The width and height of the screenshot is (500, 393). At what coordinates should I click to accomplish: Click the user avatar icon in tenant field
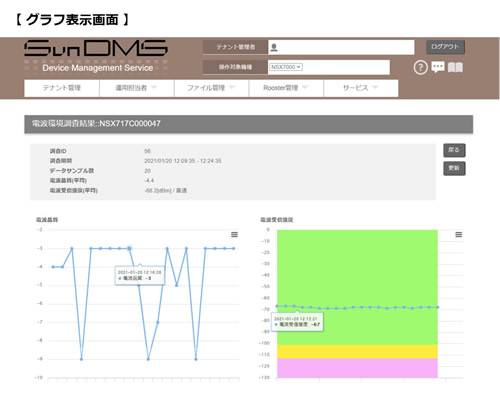[x=274, y=47]
